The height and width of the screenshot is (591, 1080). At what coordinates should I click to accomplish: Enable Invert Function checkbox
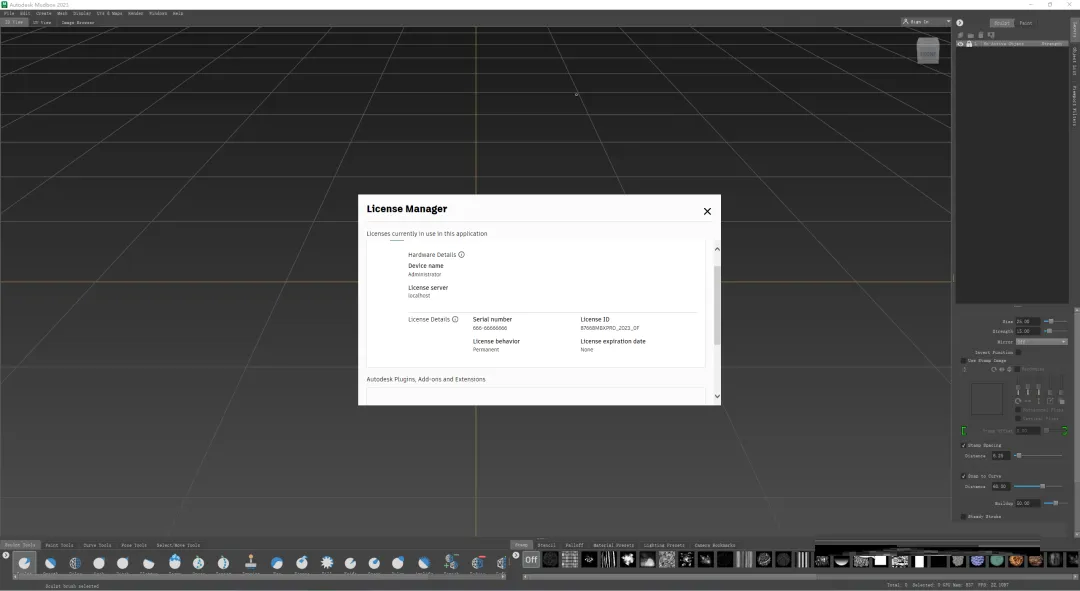[1019, 352]
